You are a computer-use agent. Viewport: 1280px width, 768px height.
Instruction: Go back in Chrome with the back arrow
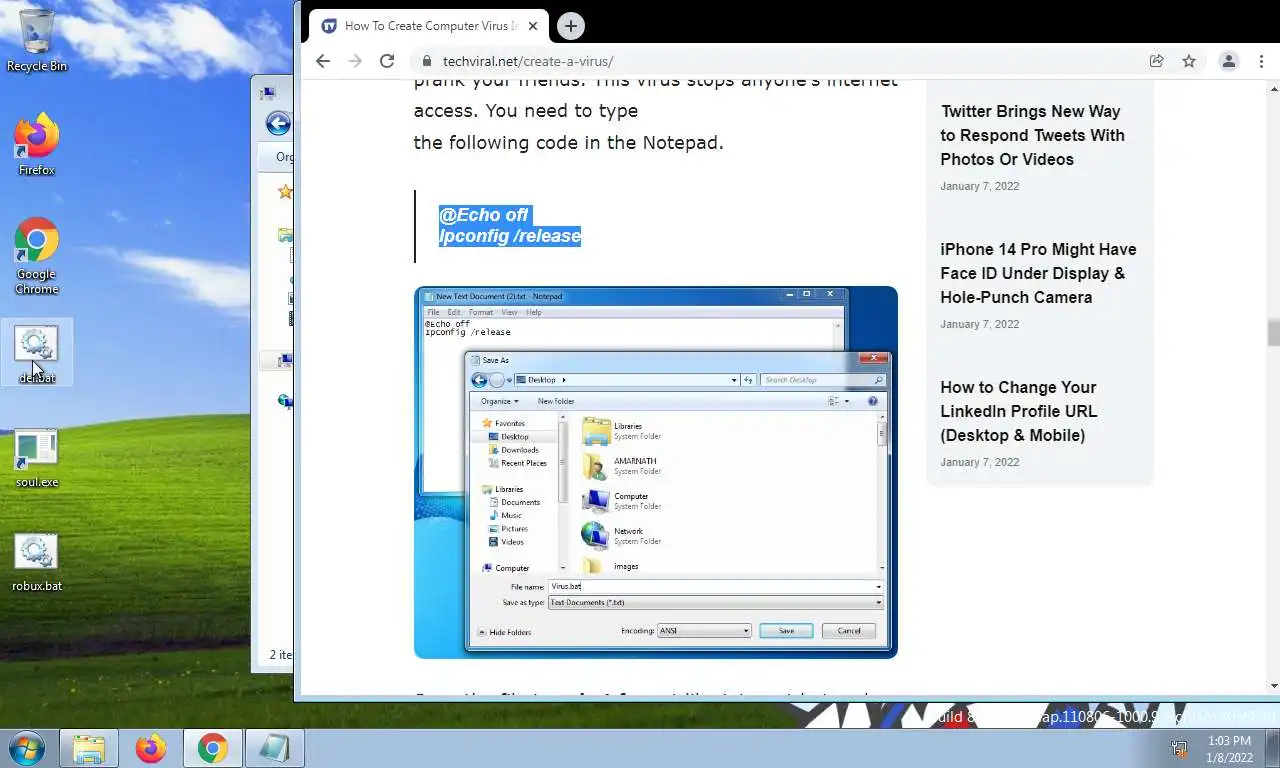[x=322, y=61]
